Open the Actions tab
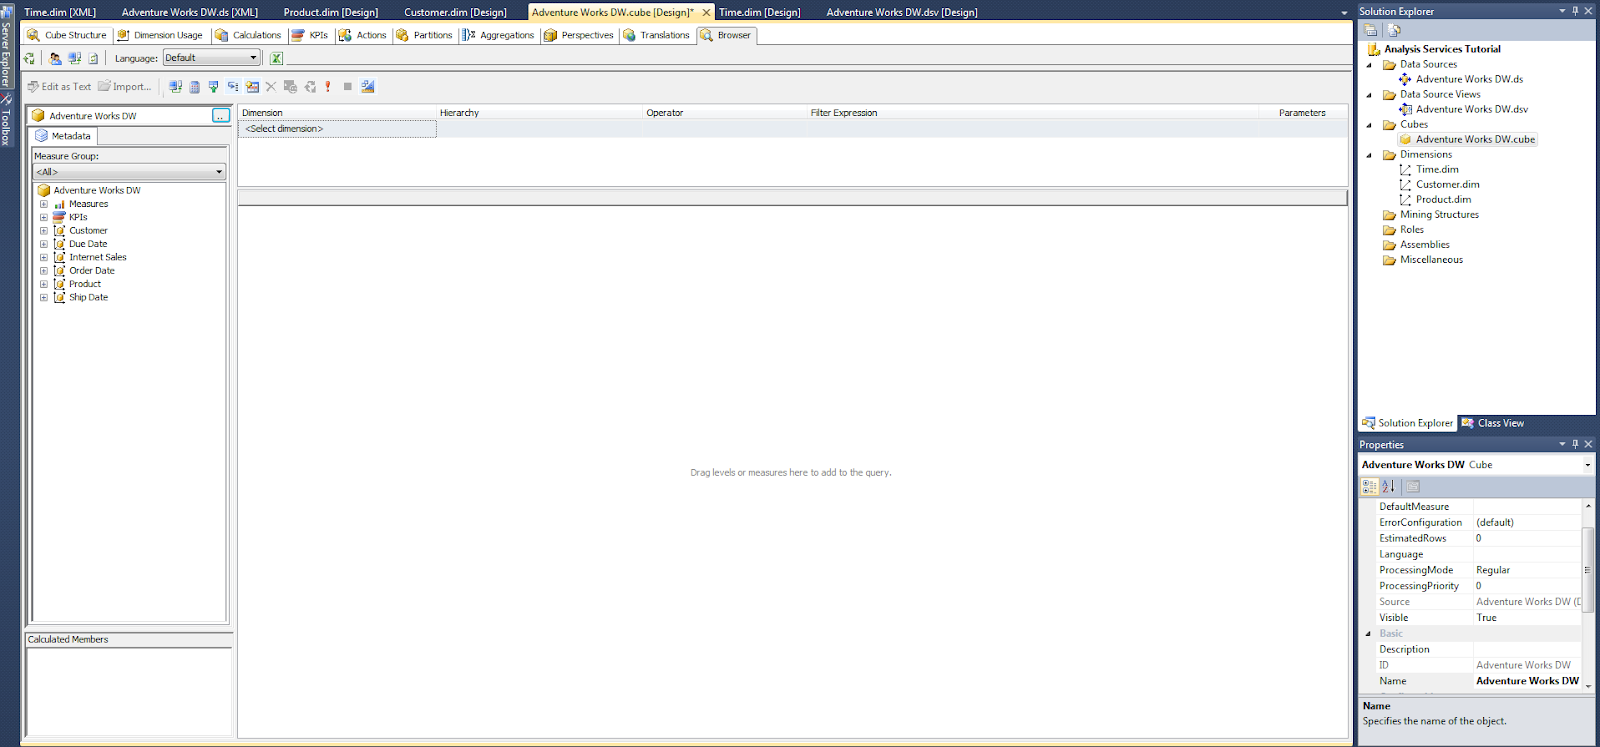Image resolution: width=1600 pixels, height=747 pixels. [363, 35]
